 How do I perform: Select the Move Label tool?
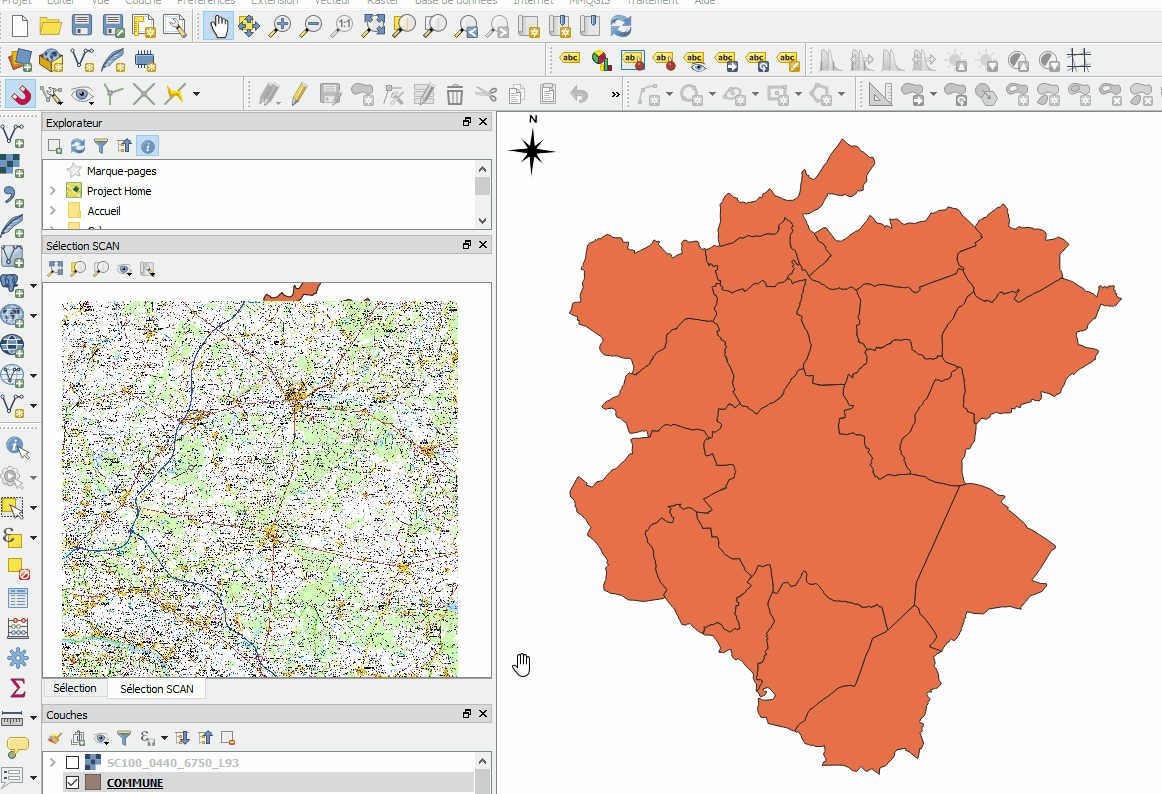726,61
